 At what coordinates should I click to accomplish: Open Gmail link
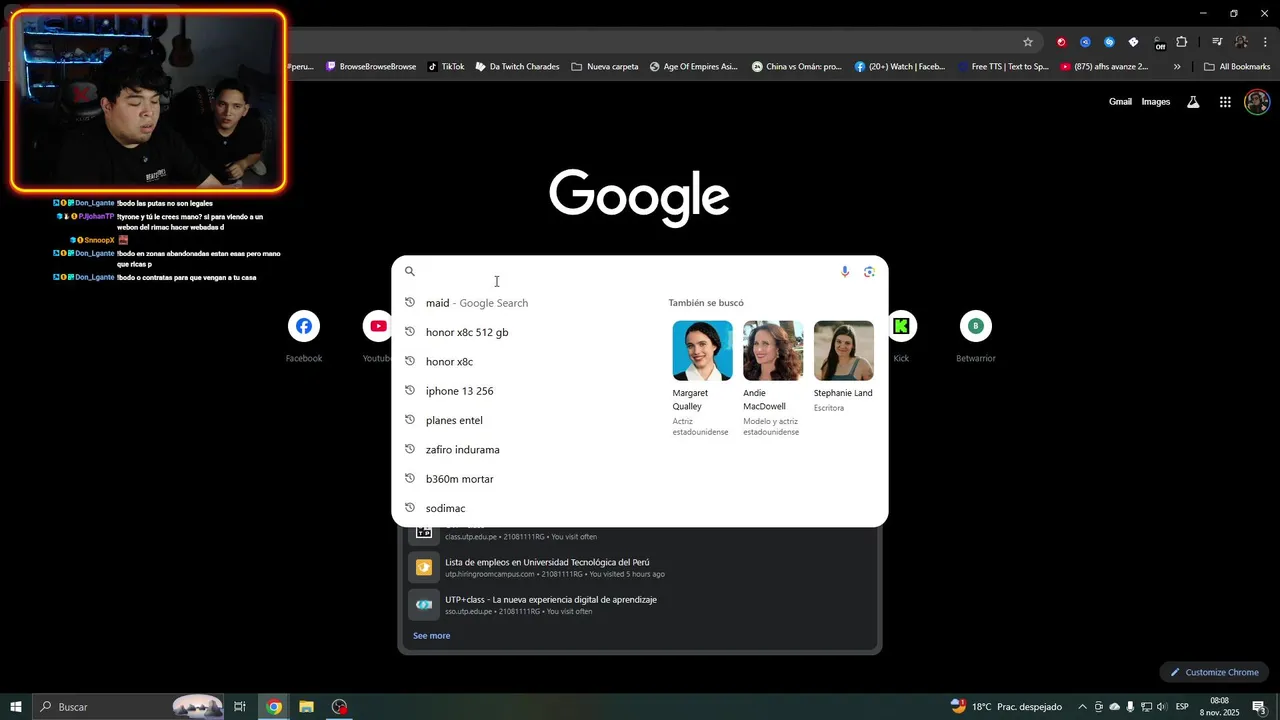click(1120, 102)
